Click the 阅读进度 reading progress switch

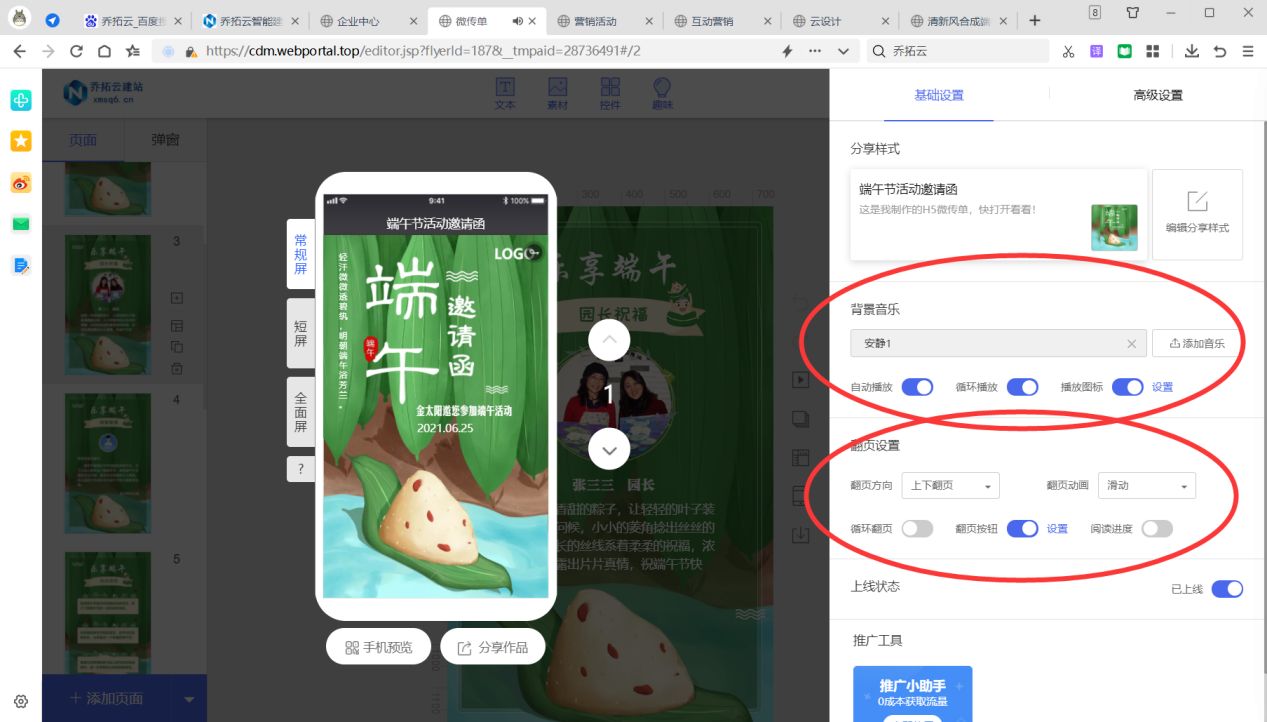pos(1157,528)
